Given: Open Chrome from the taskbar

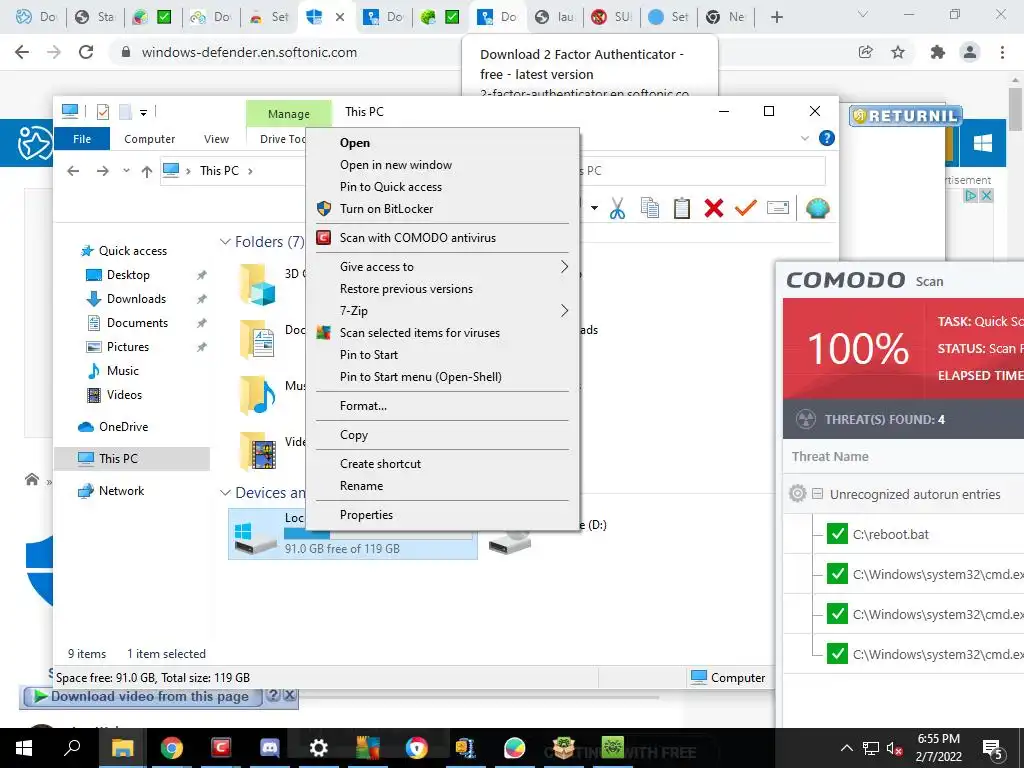Looking at the screenshot, I should click(172, 748).
